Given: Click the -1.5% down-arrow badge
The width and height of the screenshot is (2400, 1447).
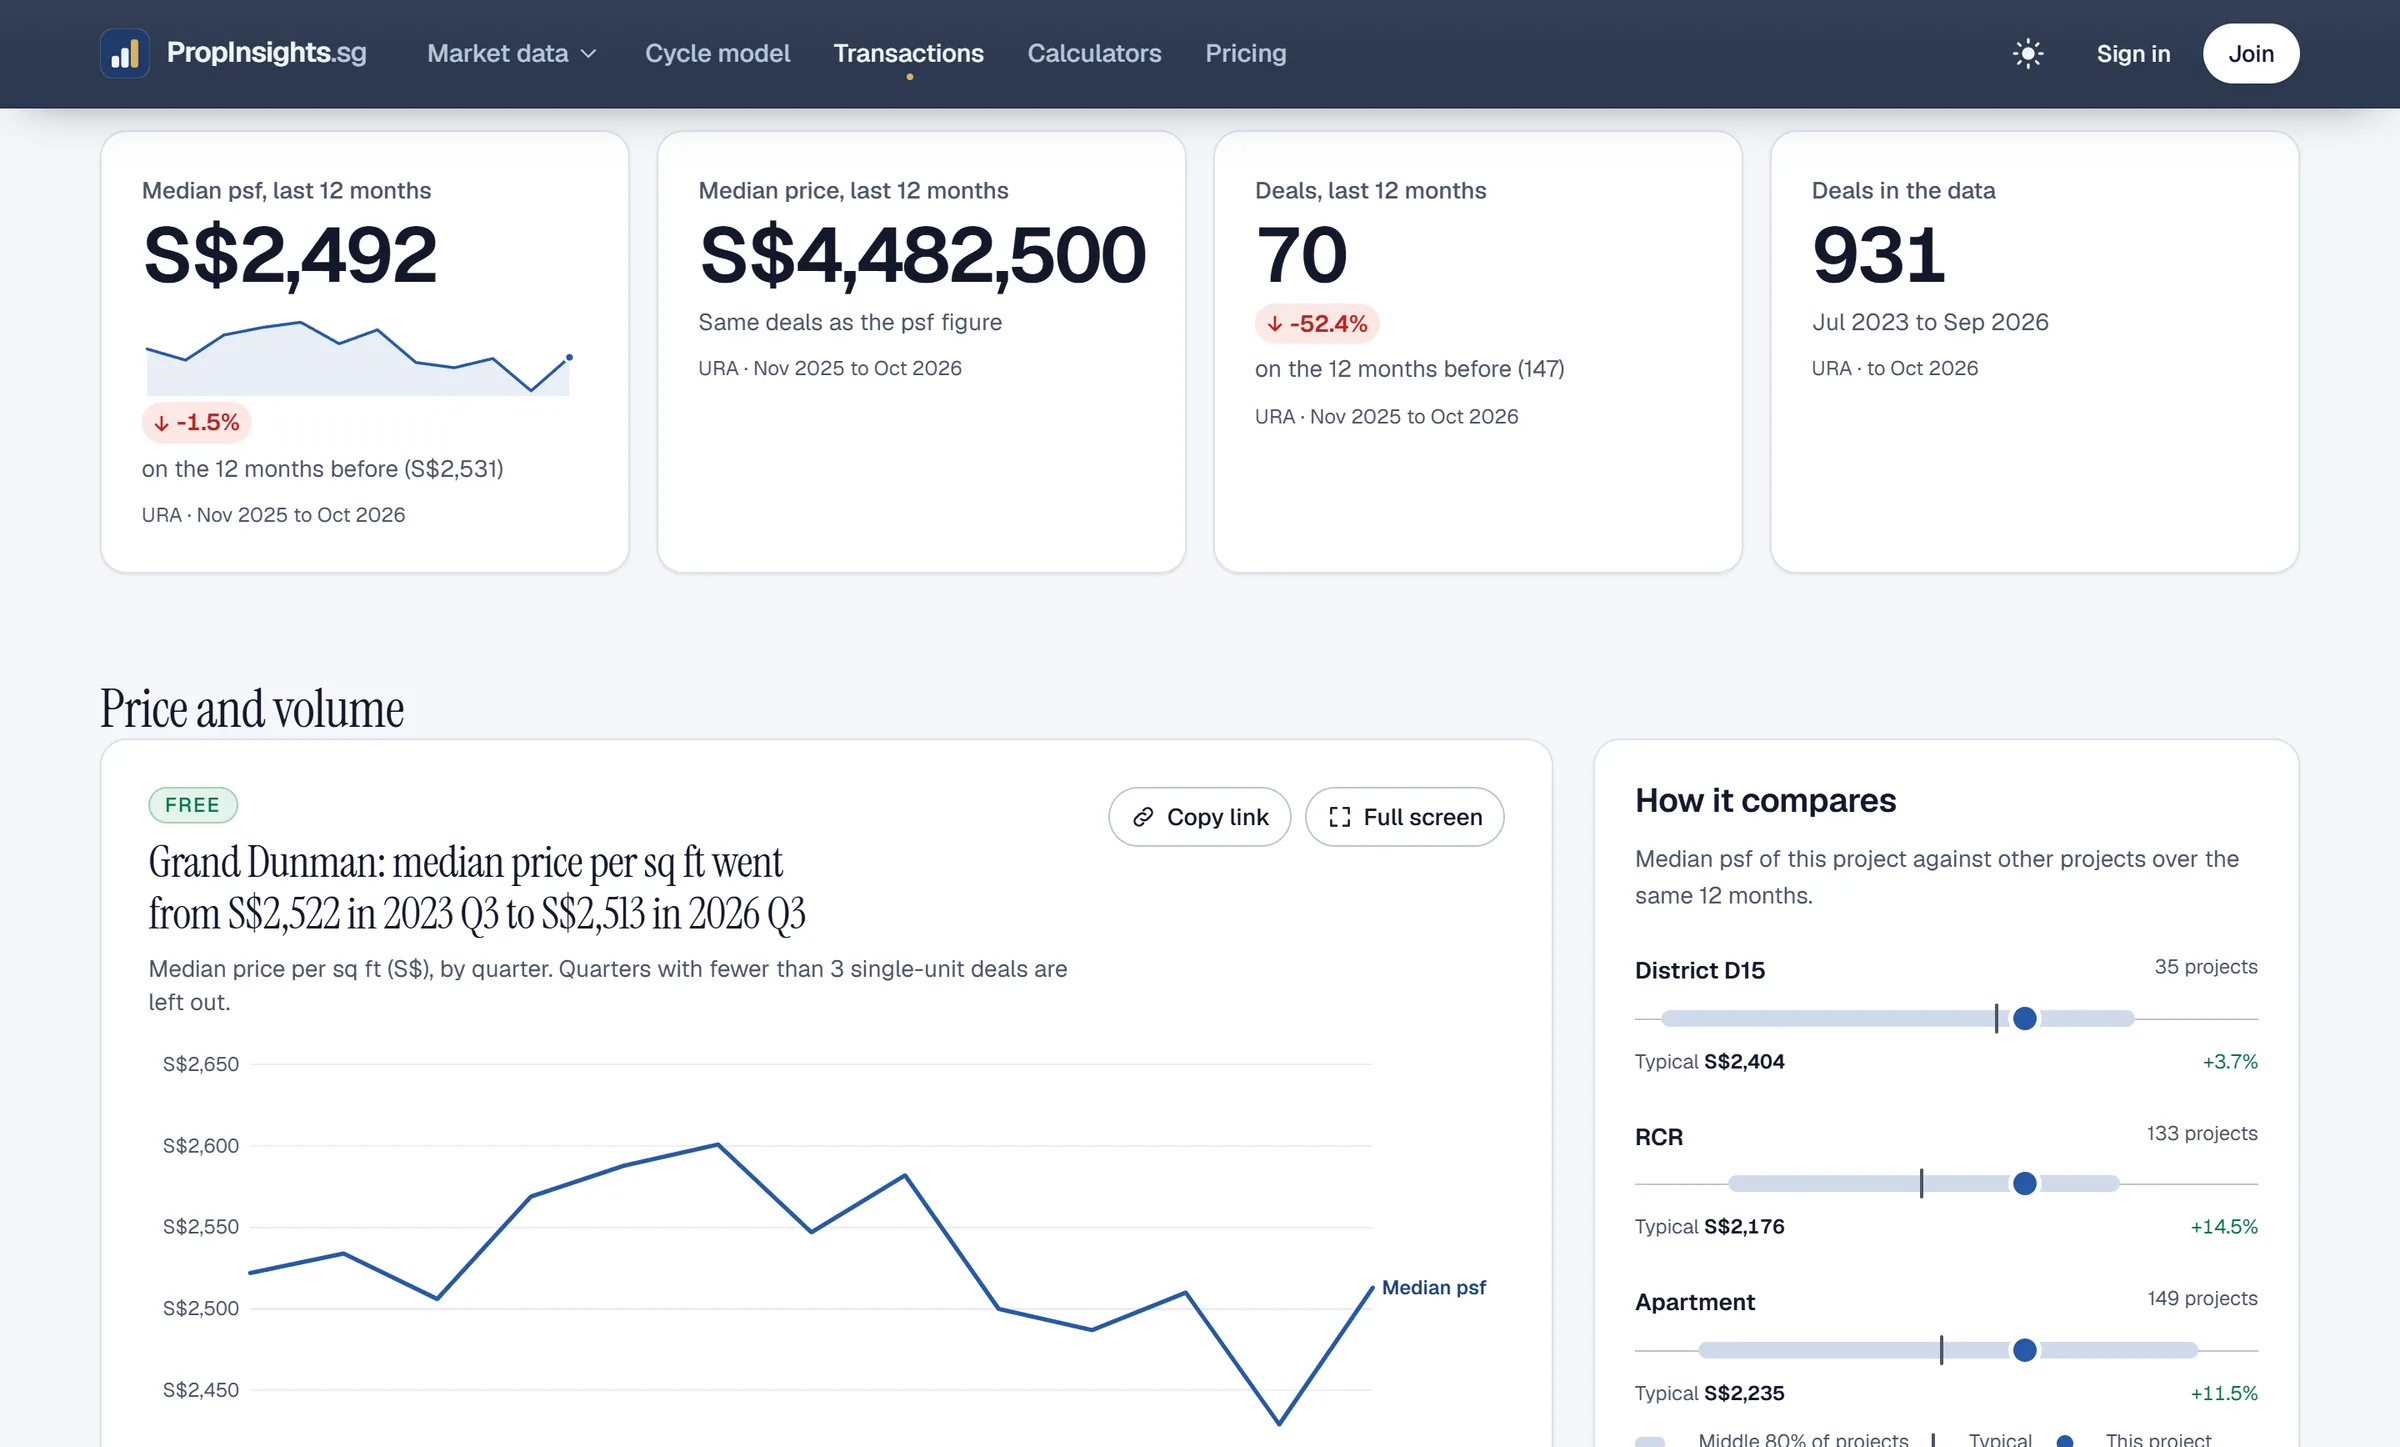Looking at the screenshot, I should [x=196, y=422].
